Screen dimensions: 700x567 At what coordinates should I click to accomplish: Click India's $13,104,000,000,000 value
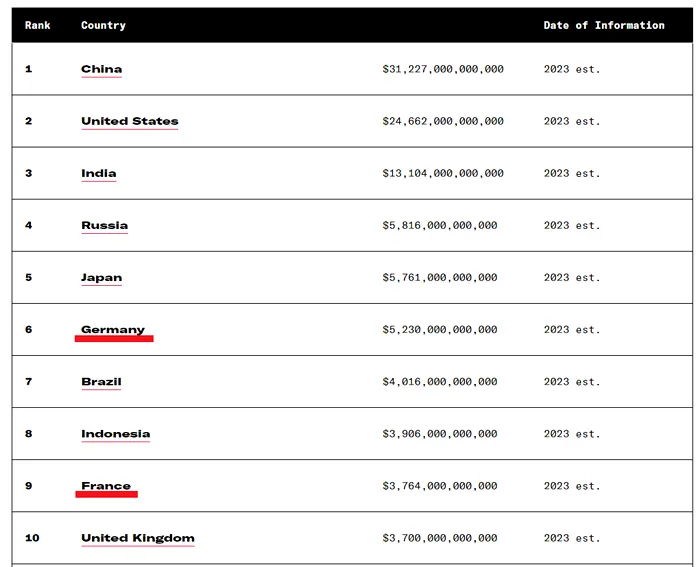443,173
